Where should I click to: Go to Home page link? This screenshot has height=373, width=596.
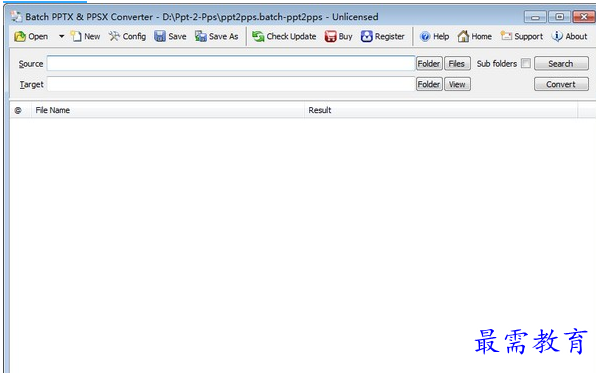click(474, 37)
